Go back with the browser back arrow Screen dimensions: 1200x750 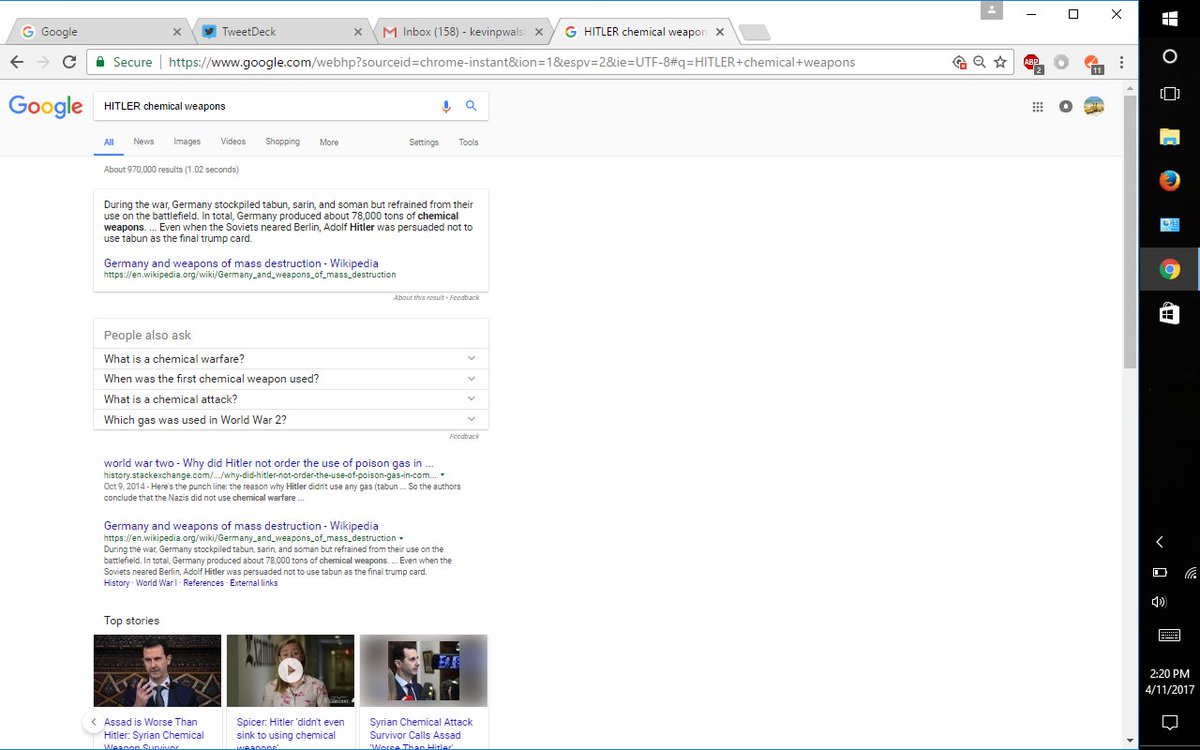click(17, 62)
